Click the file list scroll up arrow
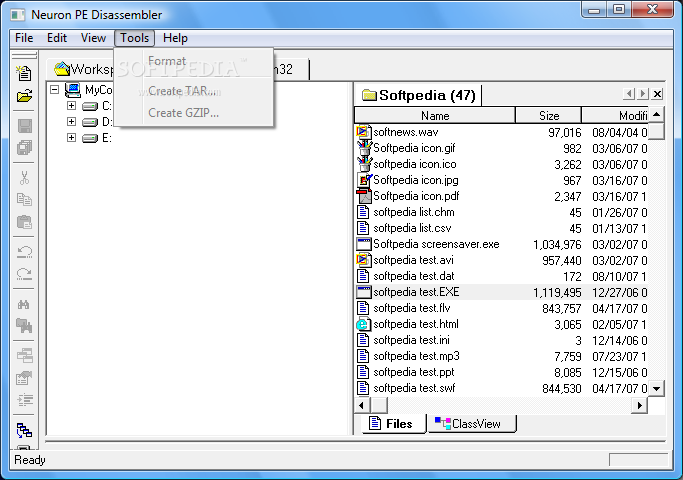 click(x=656, y=115)
